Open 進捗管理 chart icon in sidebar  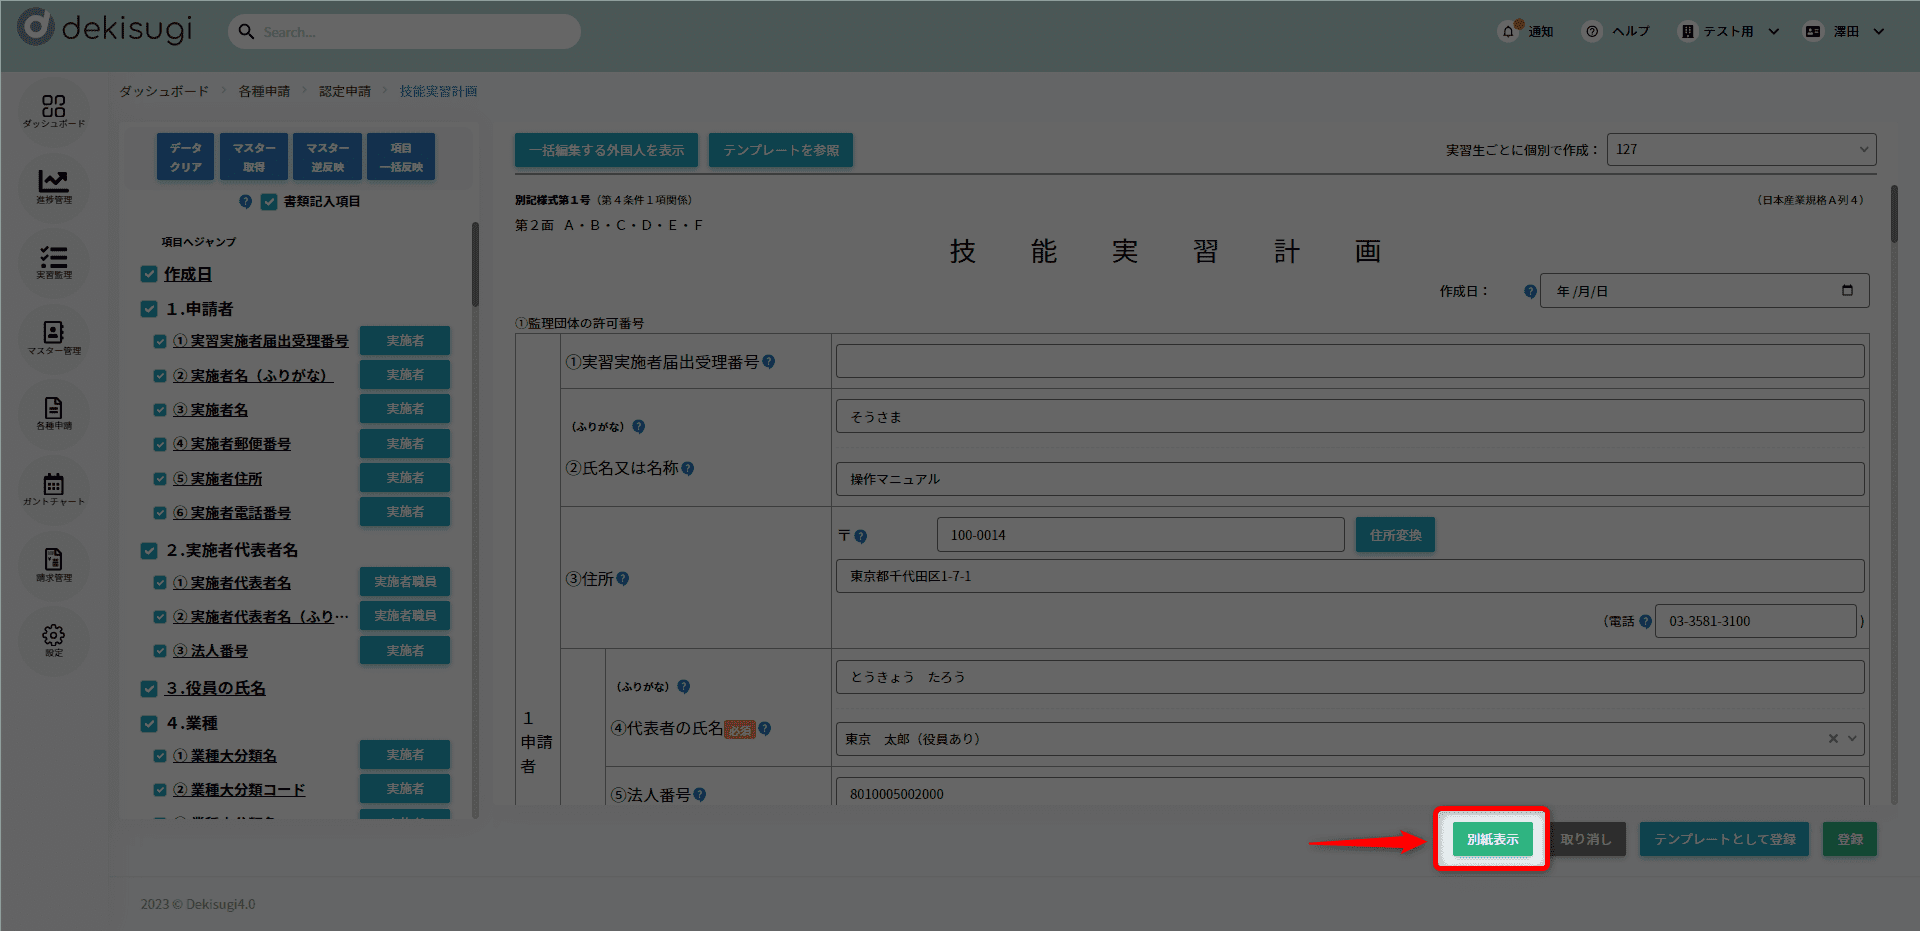[x=54, y=185]
